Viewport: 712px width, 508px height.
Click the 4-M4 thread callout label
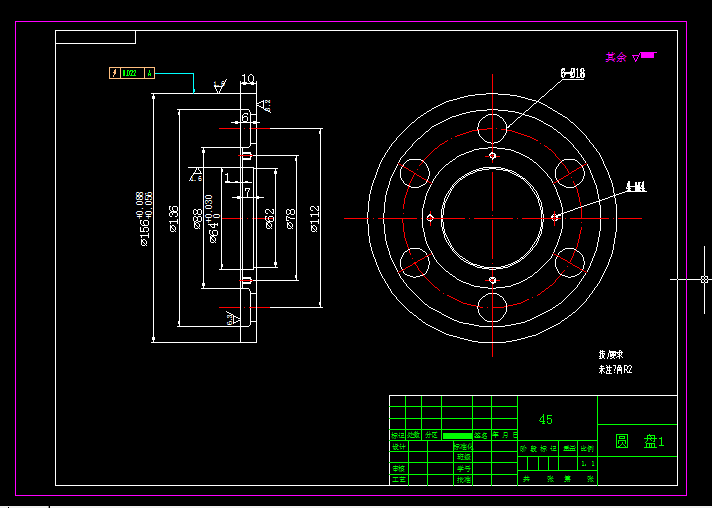click(x=636, y=187)
